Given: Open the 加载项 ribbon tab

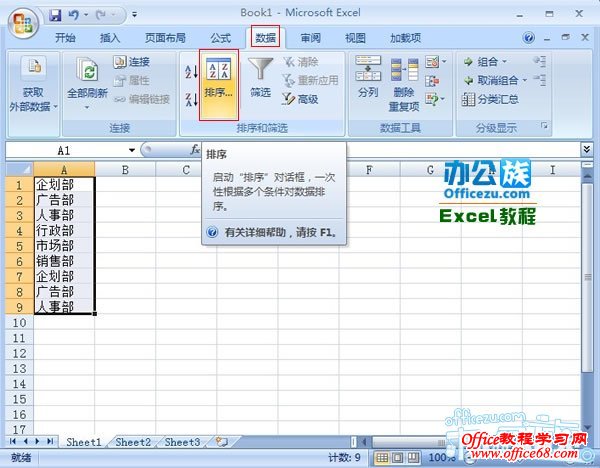Looking at the screenshot, I should click(406, 38).
